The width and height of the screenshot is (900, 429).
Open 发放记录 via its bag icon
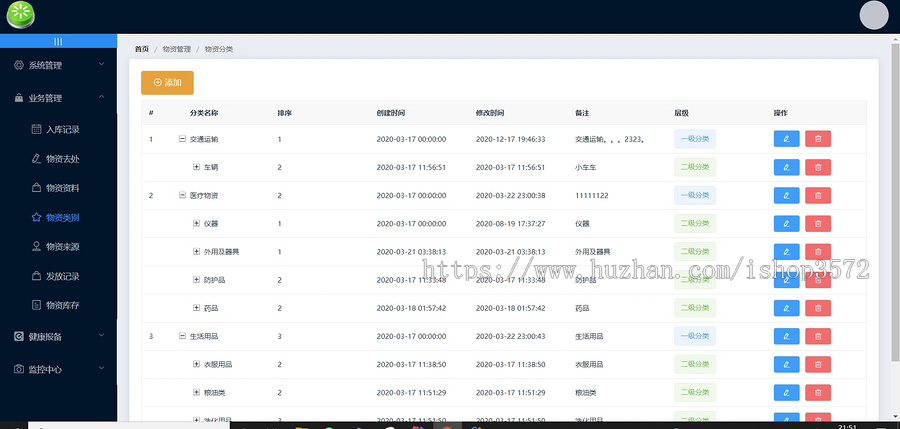pyautogui.click(x=36, y=276)
